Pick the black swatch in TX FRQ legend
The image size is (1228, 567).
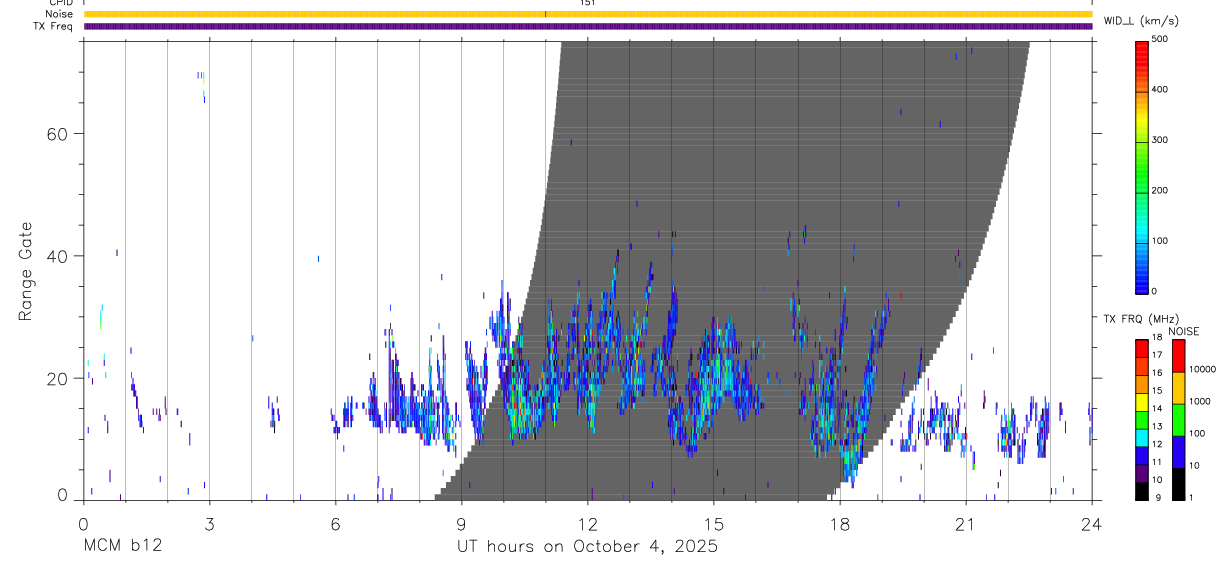(1141, 490)
